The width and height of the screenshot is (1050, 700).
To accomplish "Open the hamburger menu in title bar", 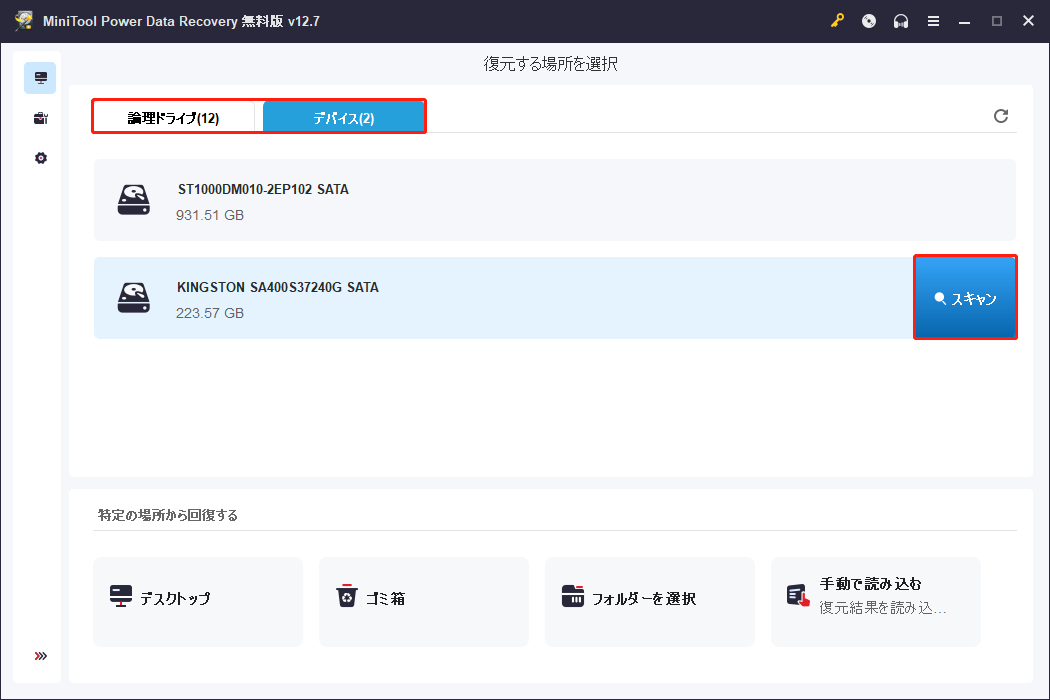I will (933, 20).
